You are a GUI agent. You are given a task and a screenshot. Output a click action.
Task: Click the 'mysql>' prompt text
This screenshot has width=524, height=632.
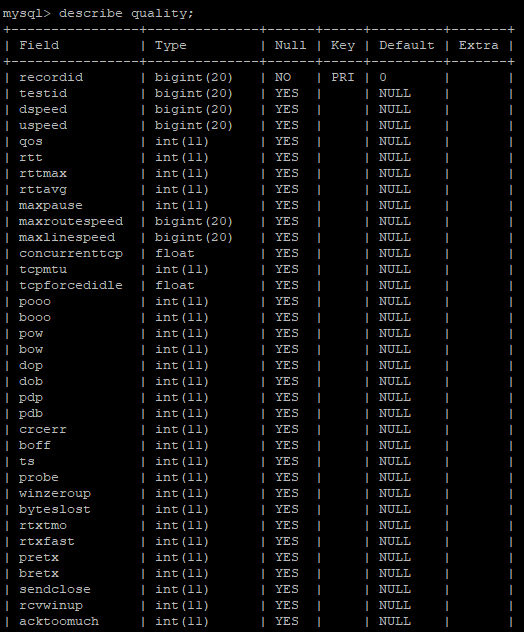coord(27,14)
